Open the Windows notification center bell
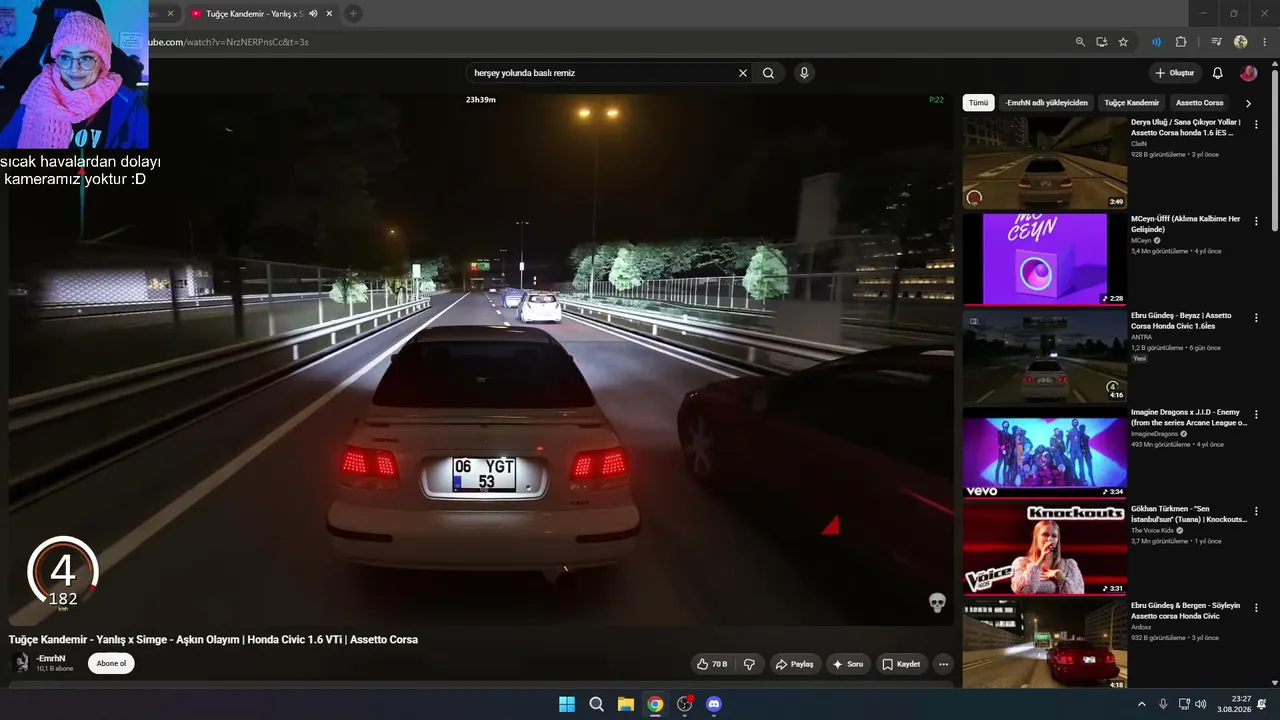This screenshot has width=1280, height=720. click(x=1262, y=704)
